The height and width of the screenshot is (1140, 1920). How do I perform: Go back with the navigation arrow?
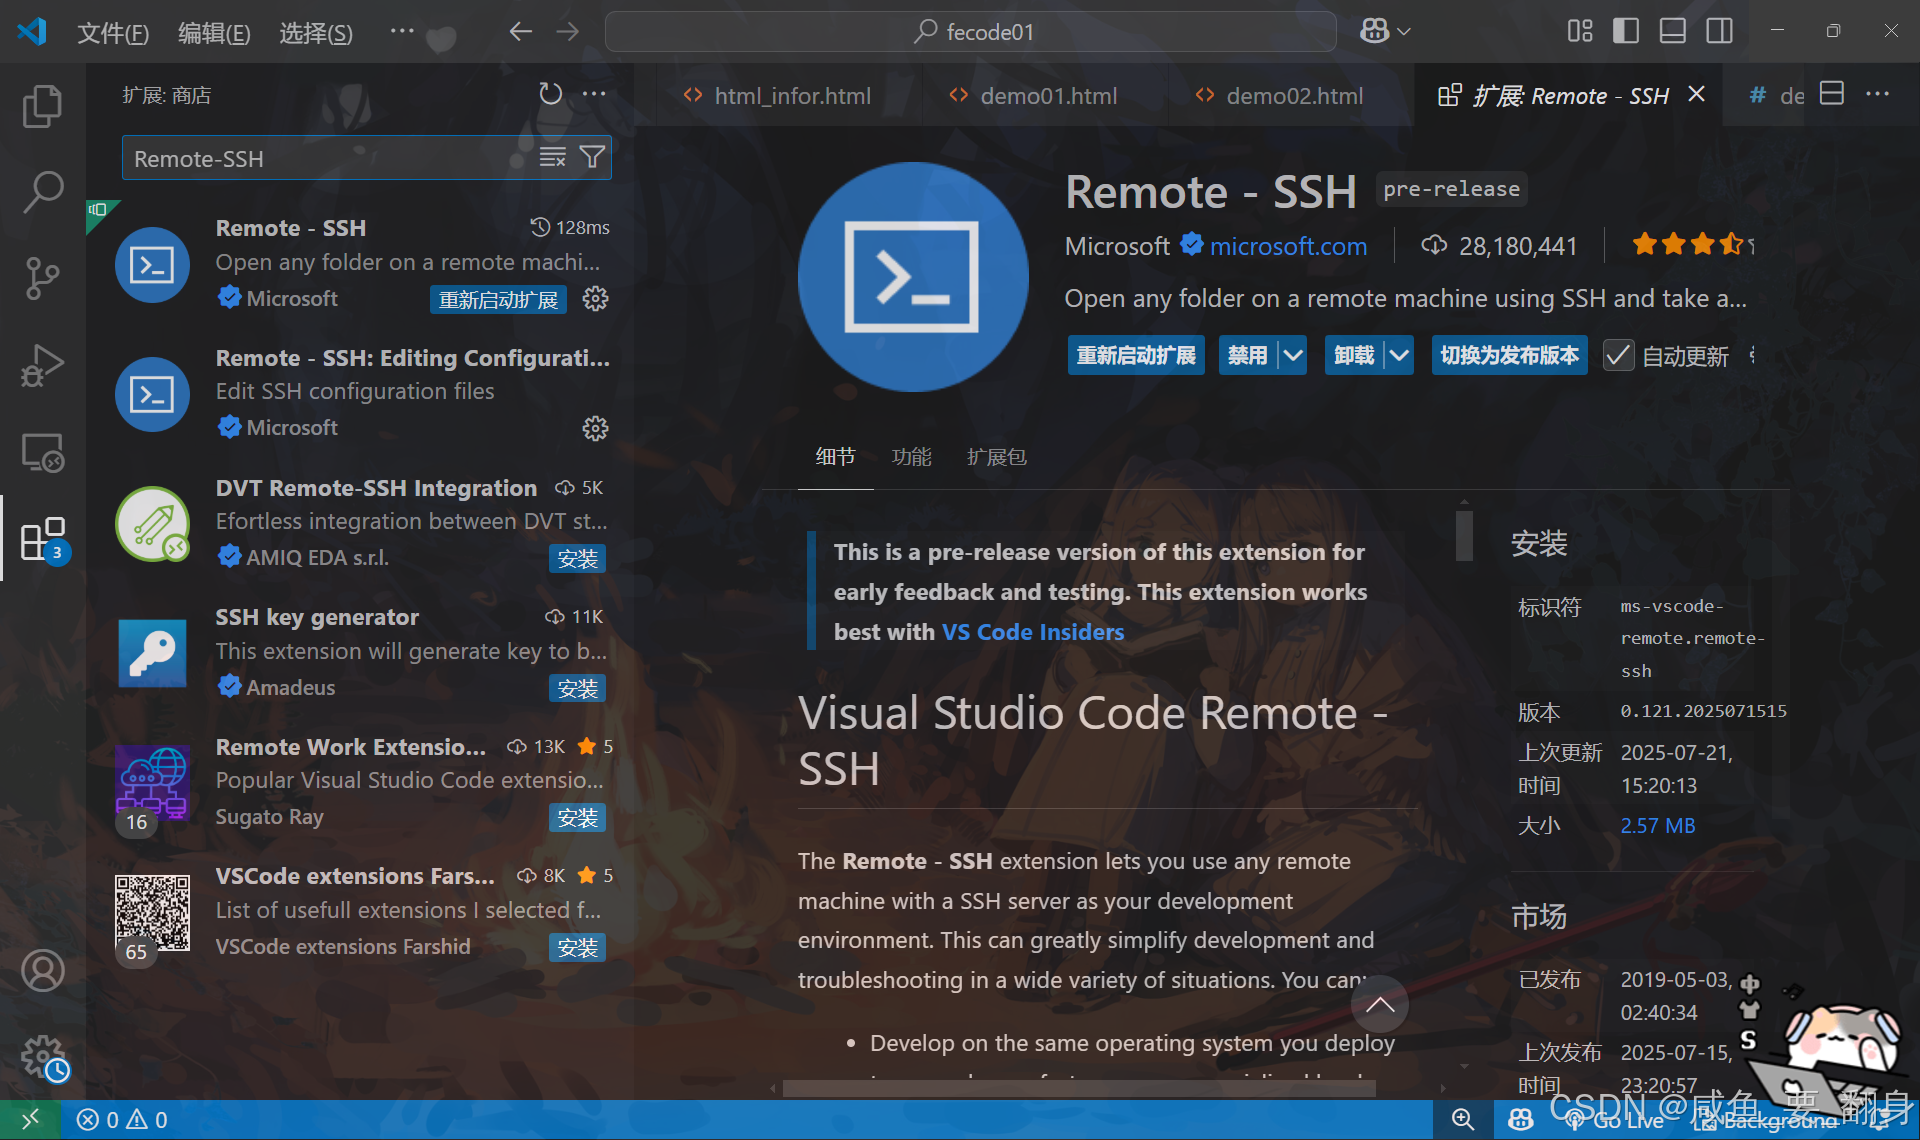tap(520, 32)
